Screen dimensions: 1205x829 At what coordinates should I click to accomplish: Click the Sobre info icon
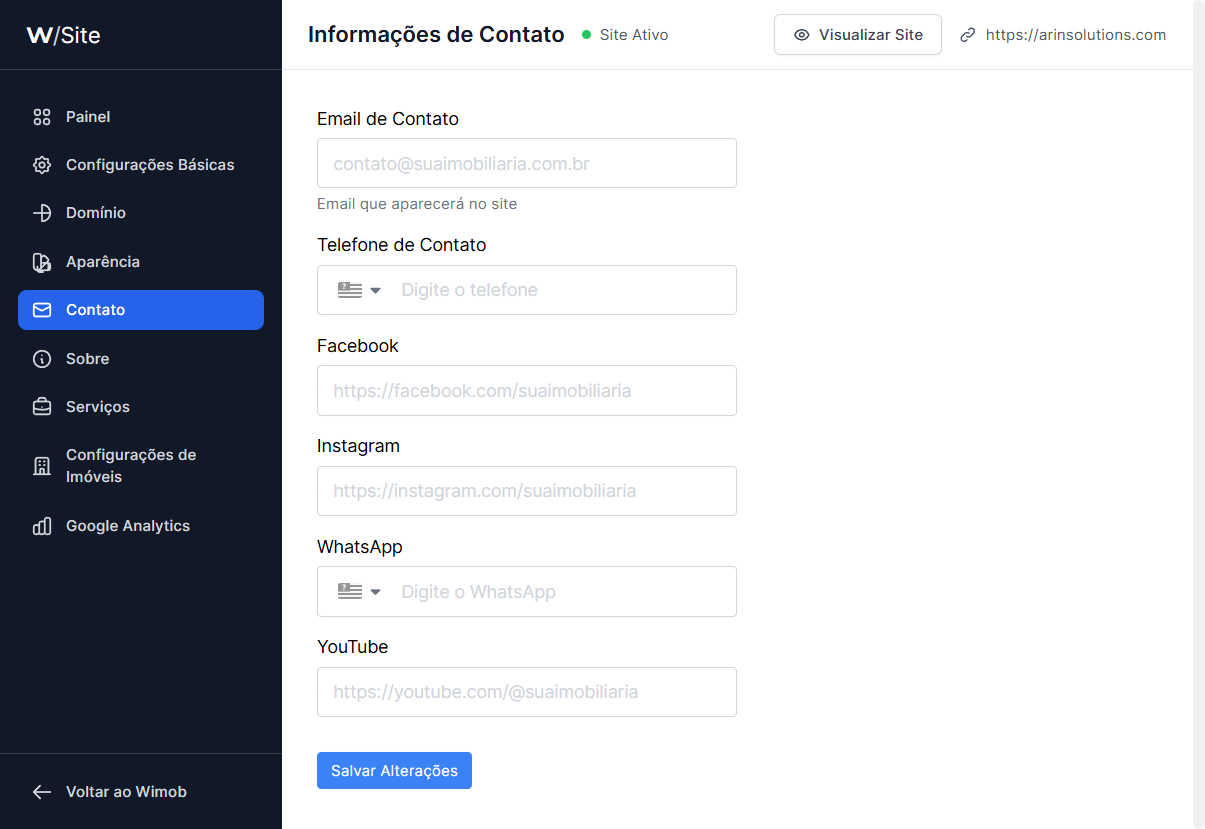(42, 359)
